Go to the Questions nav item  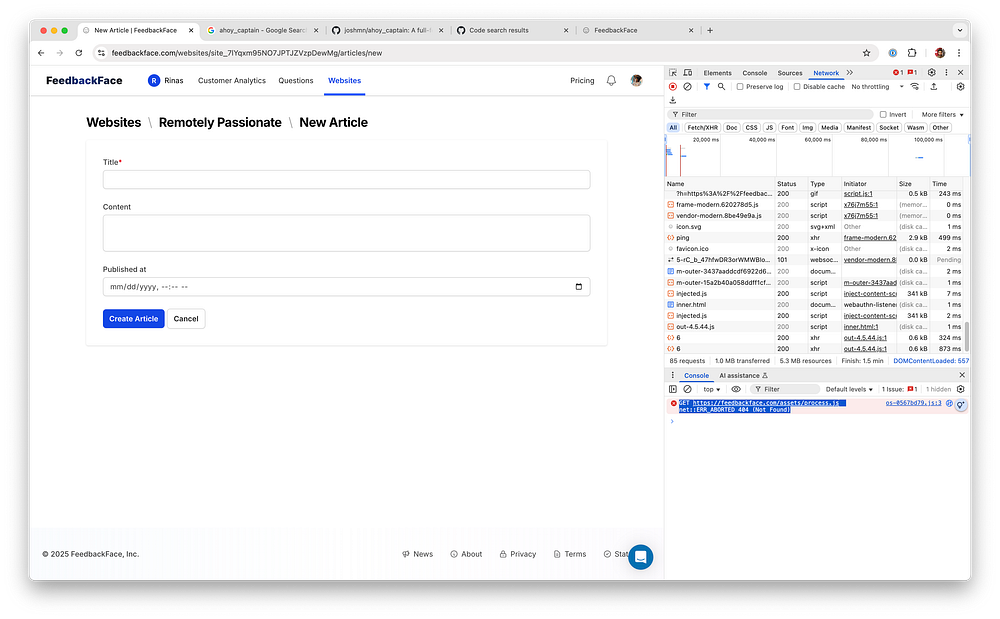(x=295, y=81)
